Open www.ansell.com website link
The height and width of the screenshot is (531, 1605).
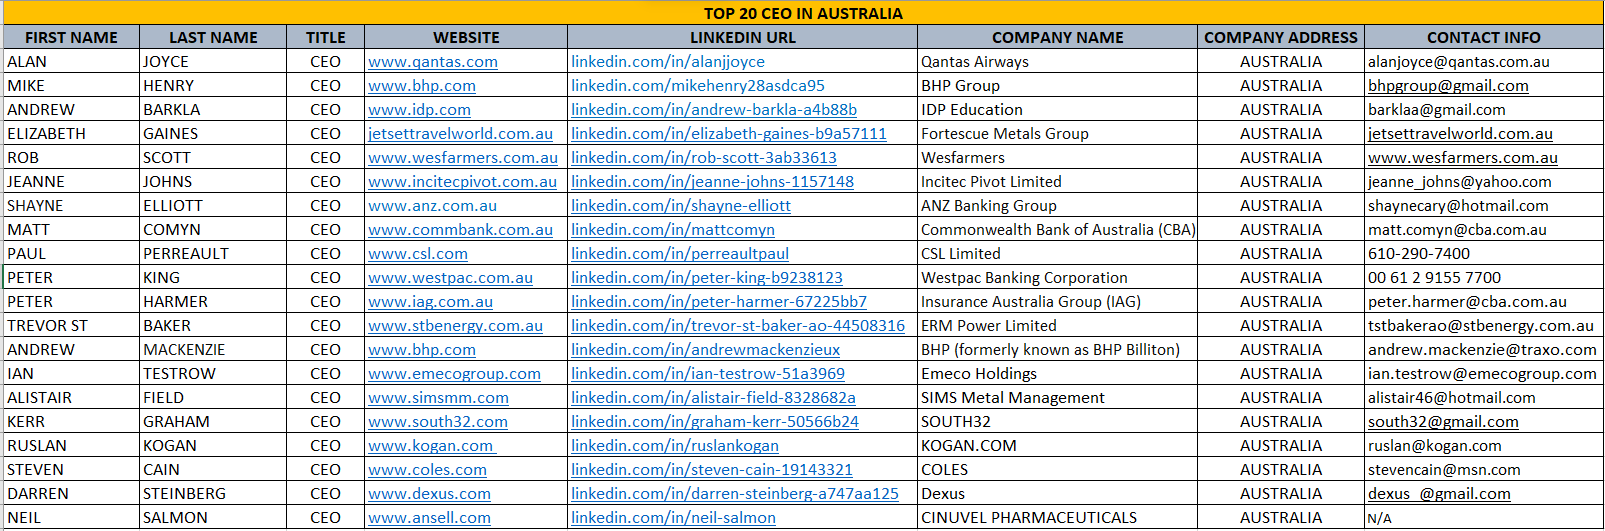point(429,518)
